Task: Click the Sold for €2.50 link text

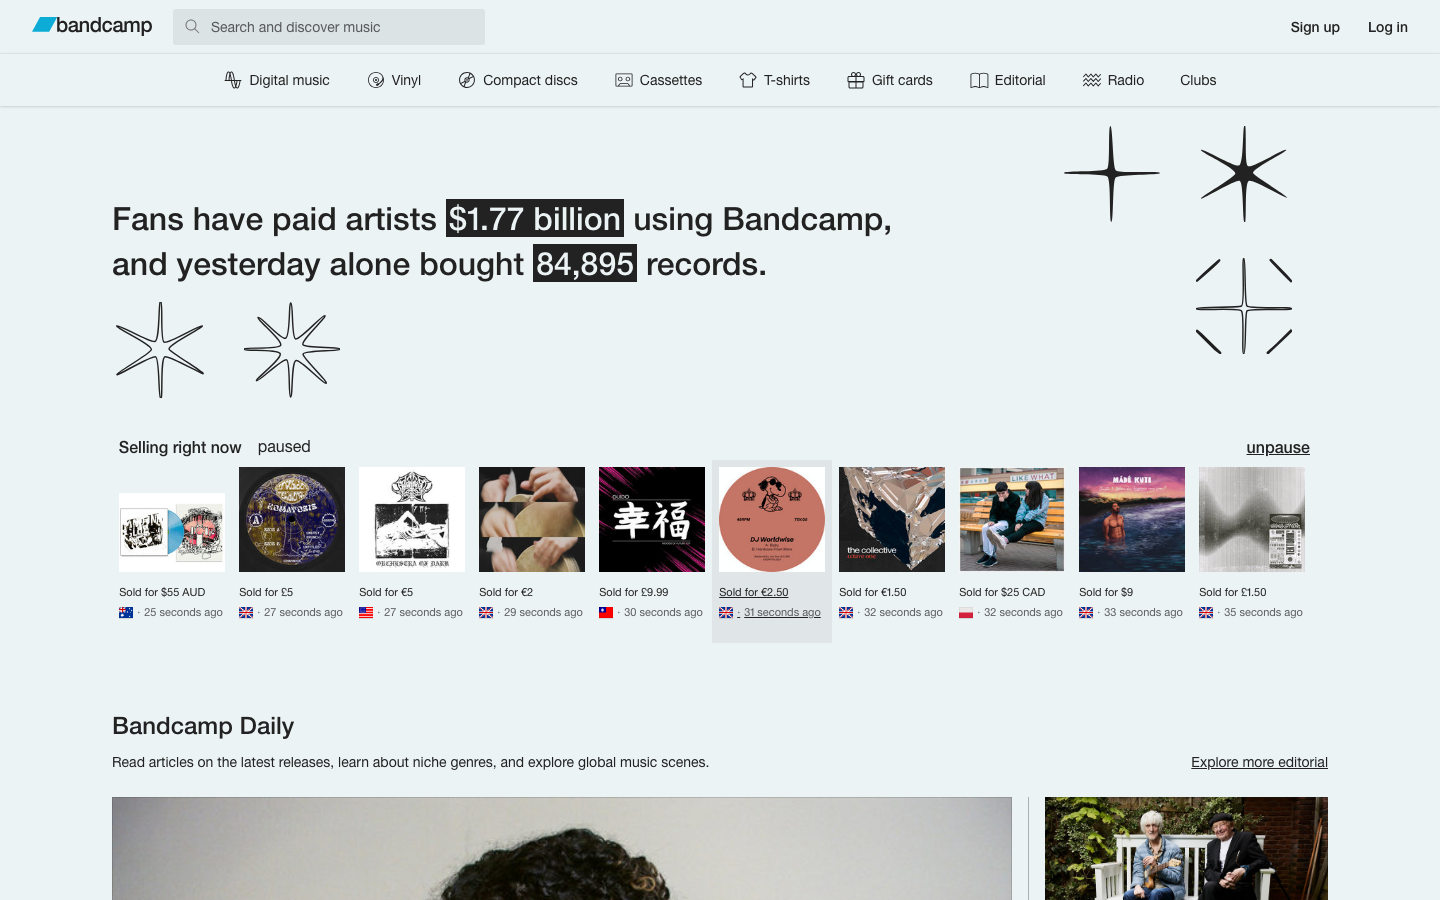Action: coord(753,592)
